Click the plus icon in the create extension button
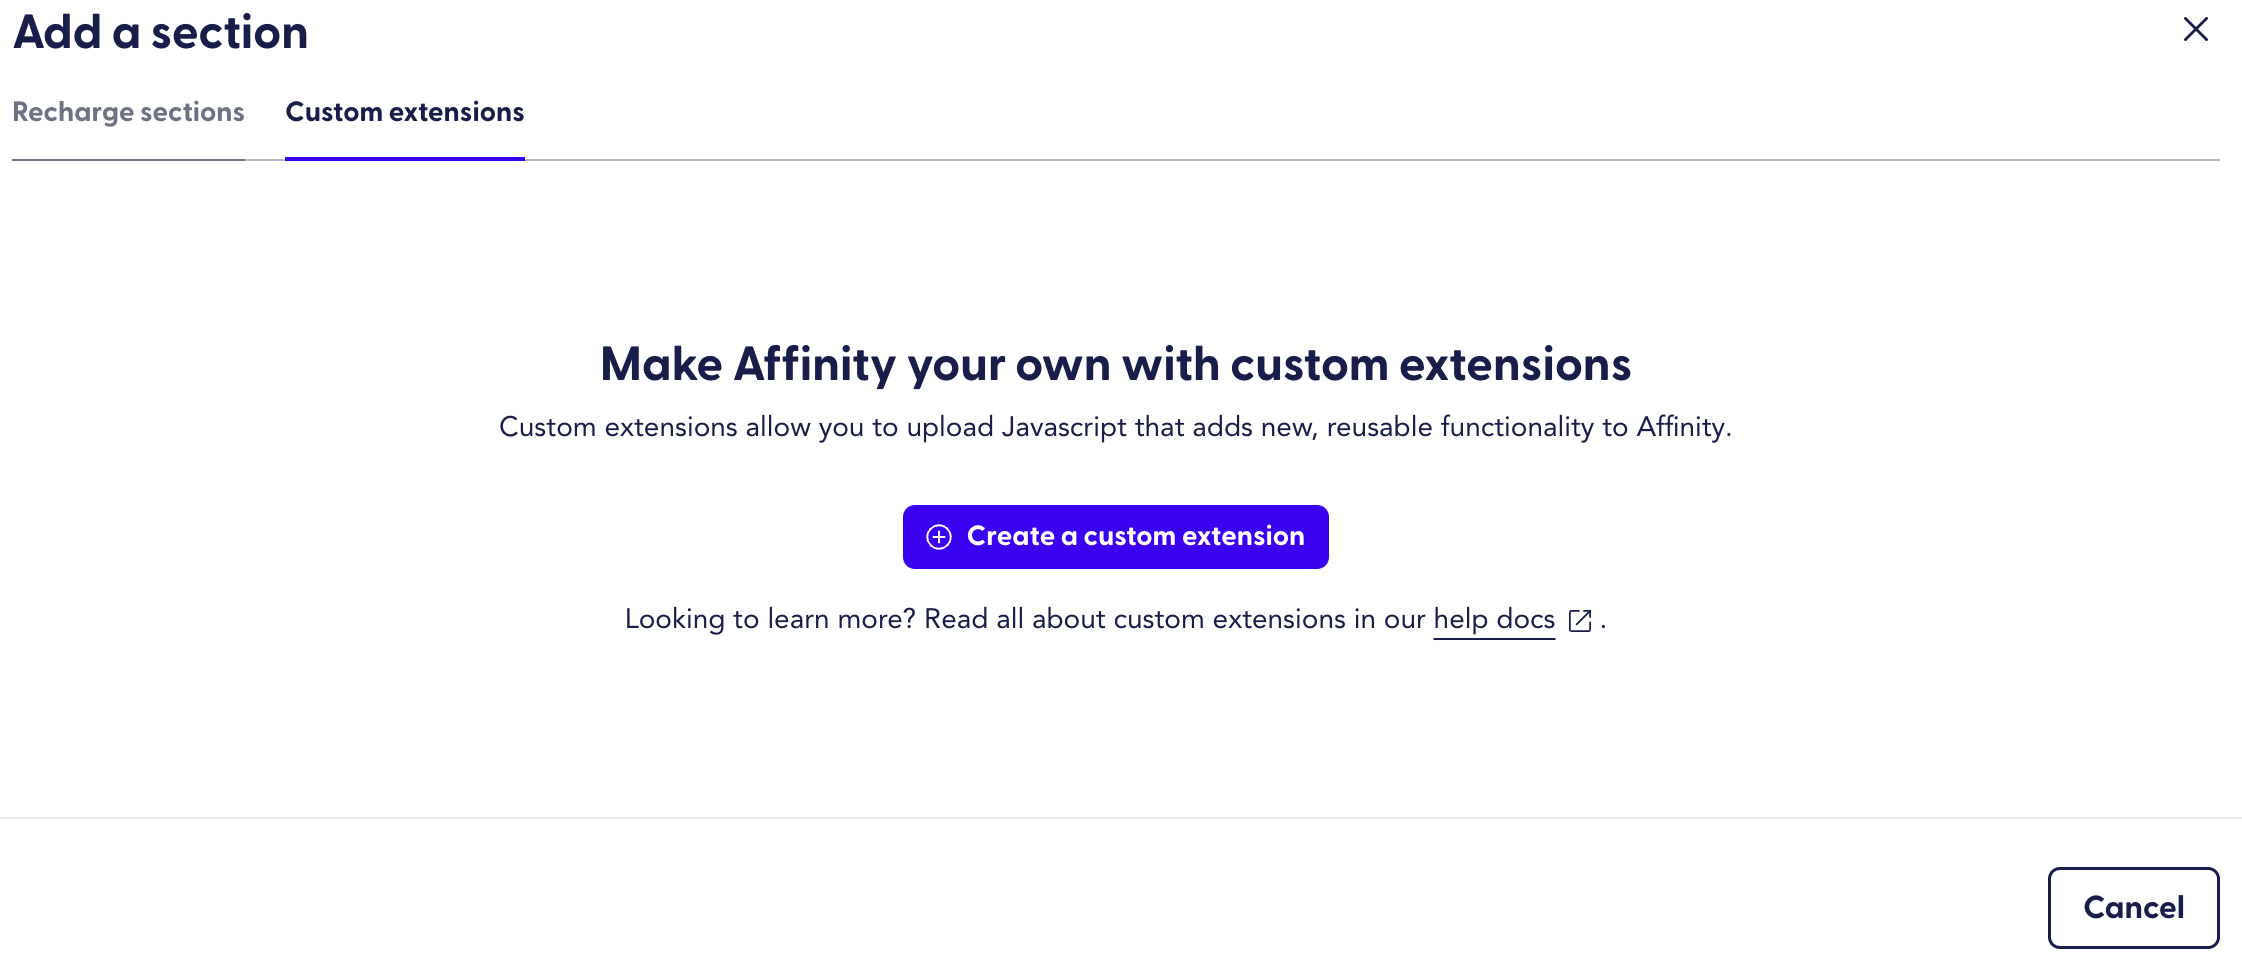The height and width of the screenshot is (964, 2242). tap(938, 537)
